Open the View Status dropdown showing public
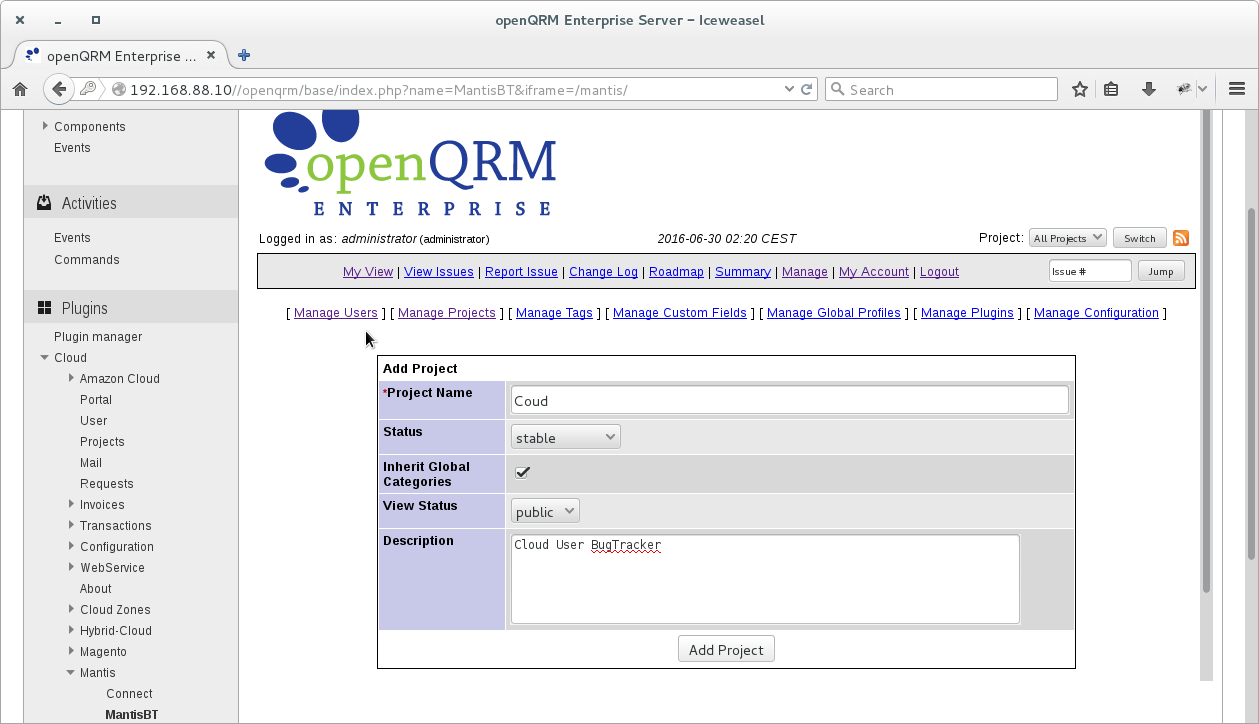 pyautogui.click(x=545, y=511)
